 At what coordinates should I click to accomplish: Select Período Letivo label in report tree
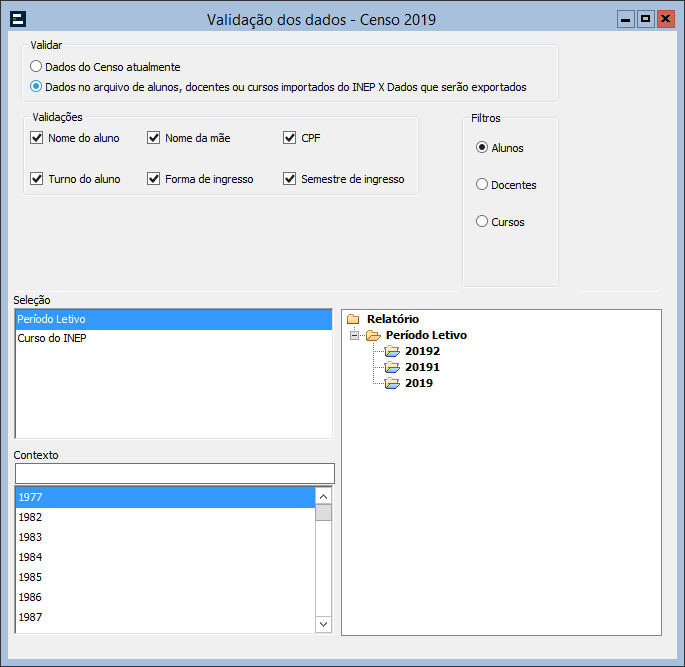[x=426, y=335]
